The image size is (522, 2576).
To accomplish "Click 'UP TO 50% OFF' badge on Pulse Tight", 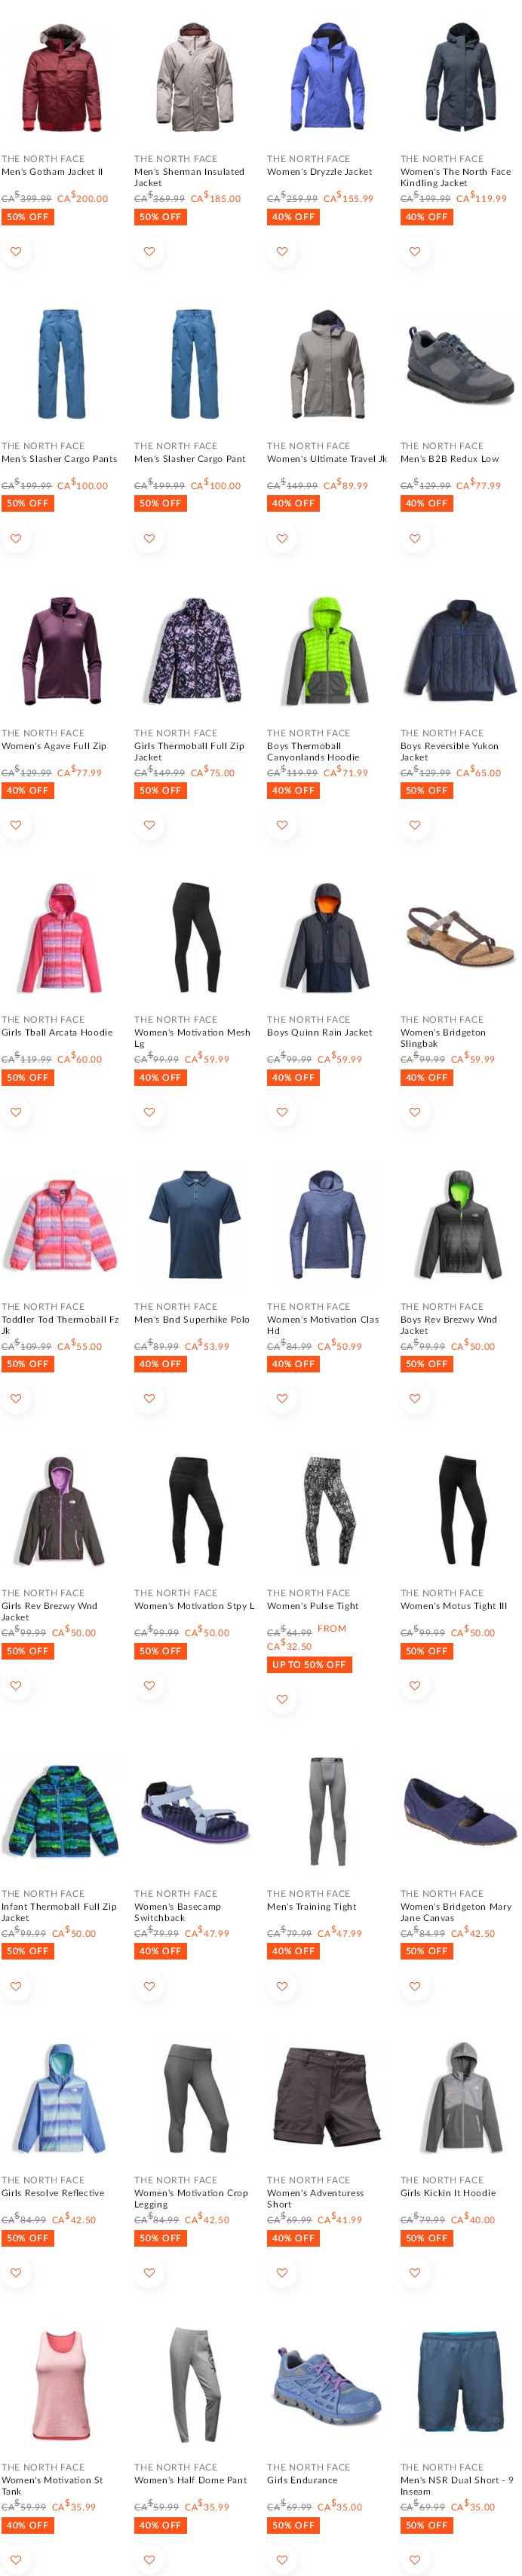I will pos(309,1665).
